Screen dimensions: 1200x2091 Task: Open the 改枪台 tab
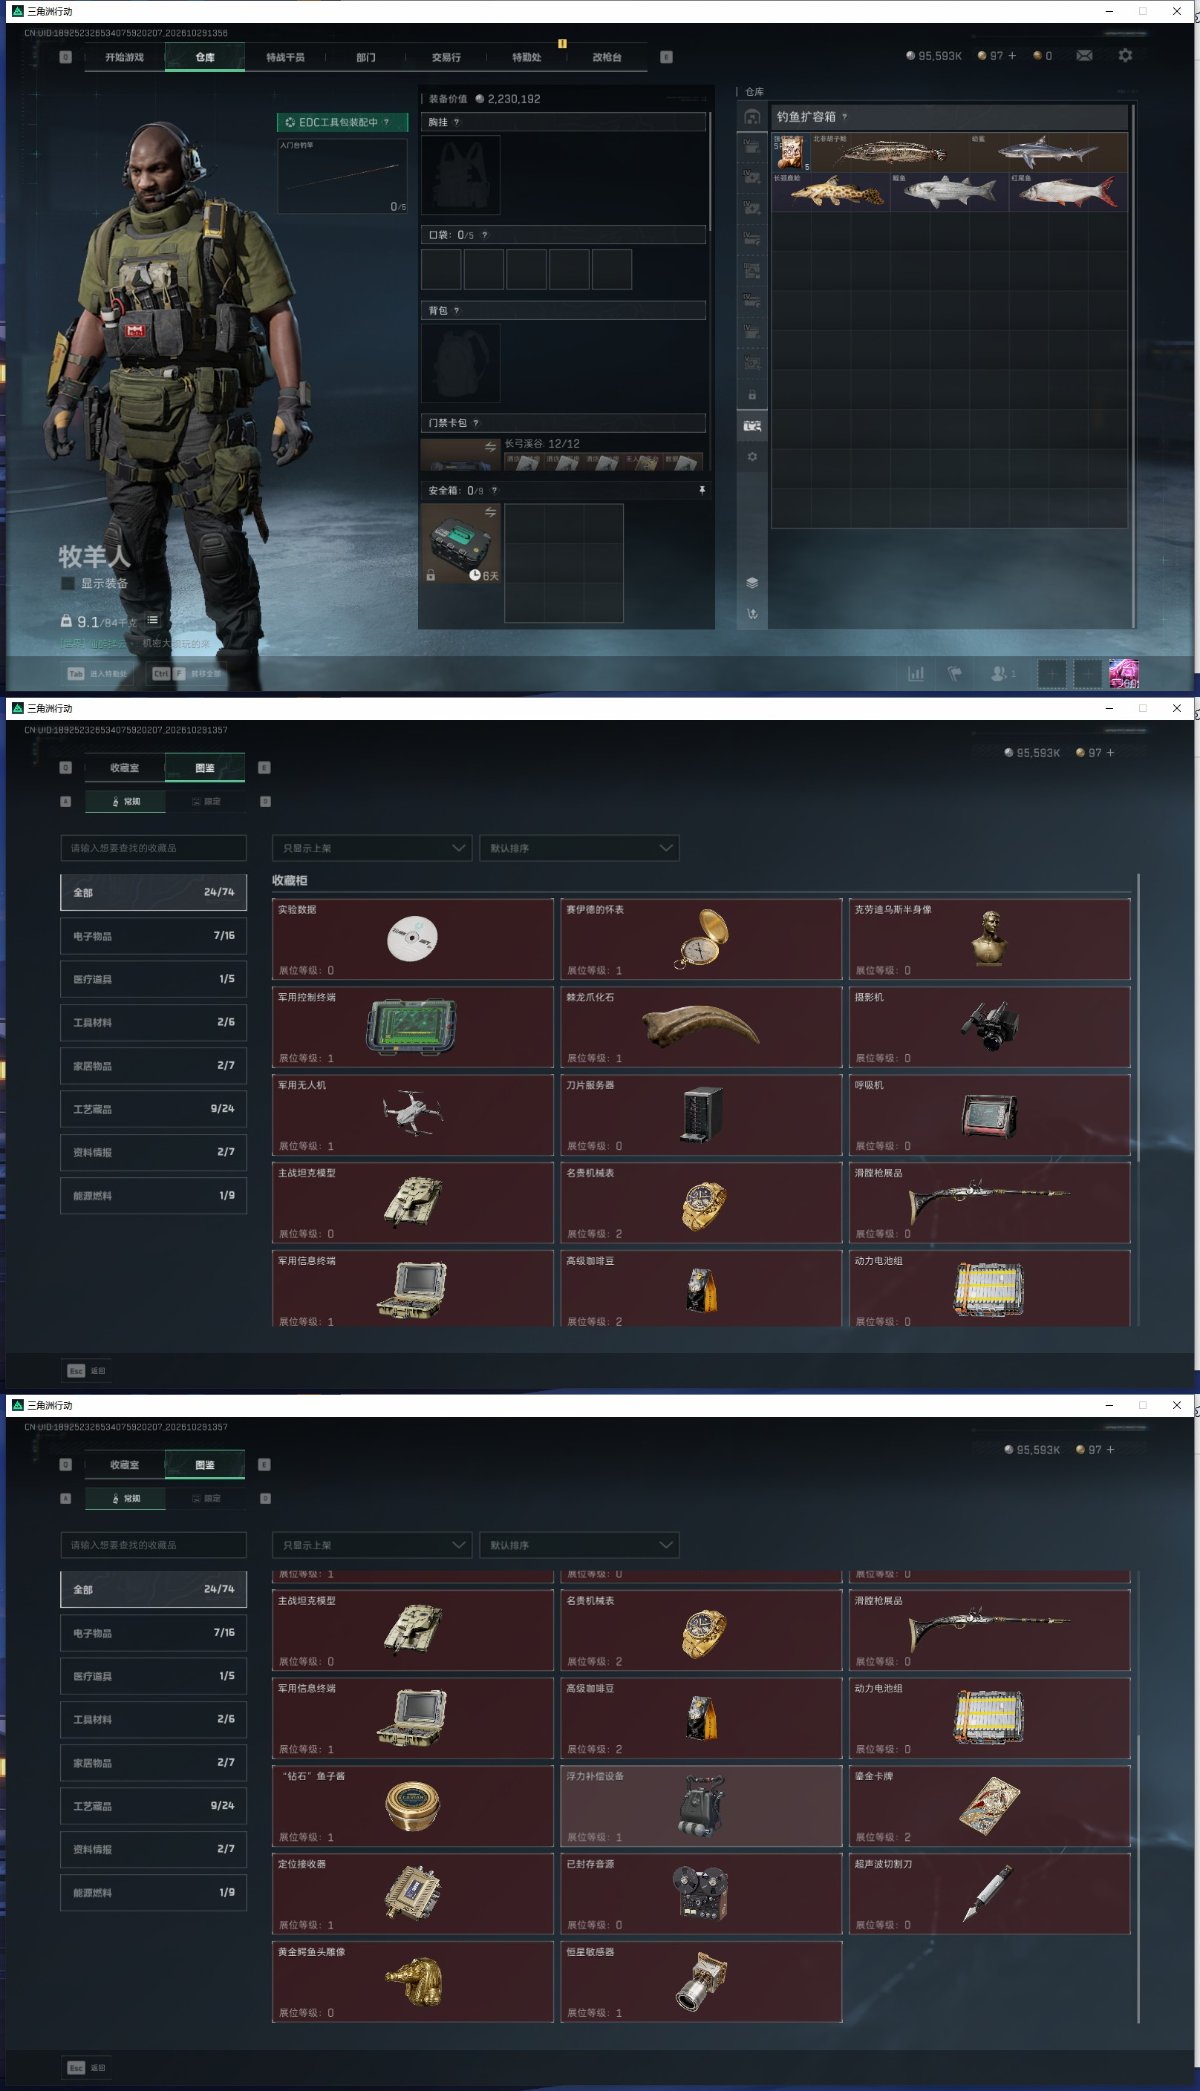[x=606, y=58]
